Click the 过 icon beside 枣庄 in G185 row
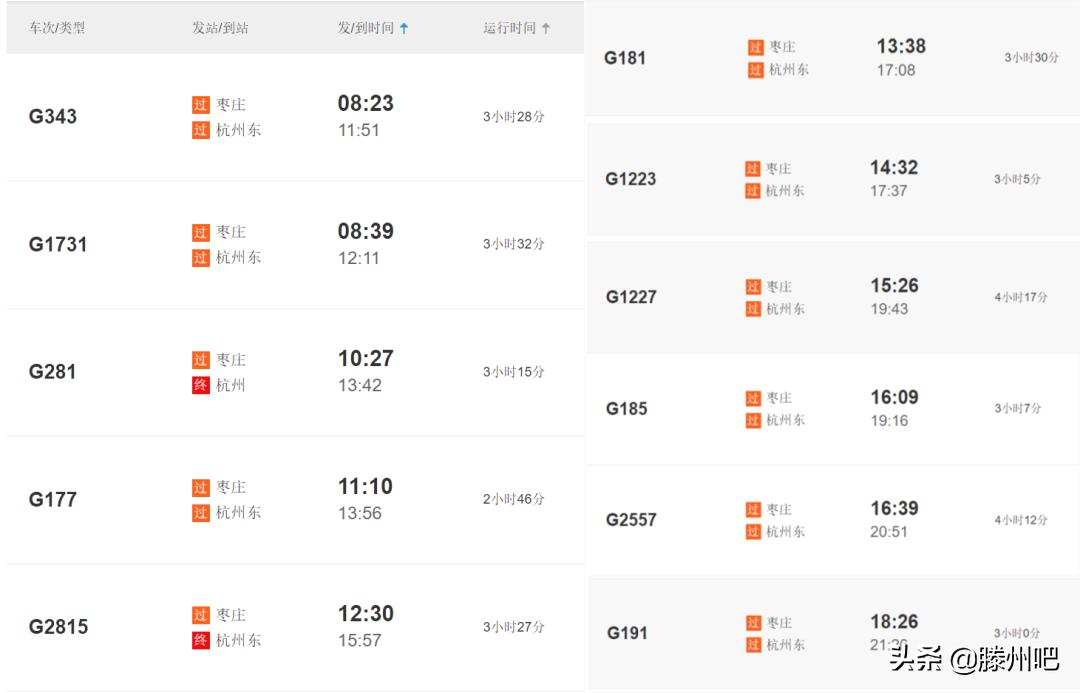The image size is (1080, 693). [x=752, y=398]
